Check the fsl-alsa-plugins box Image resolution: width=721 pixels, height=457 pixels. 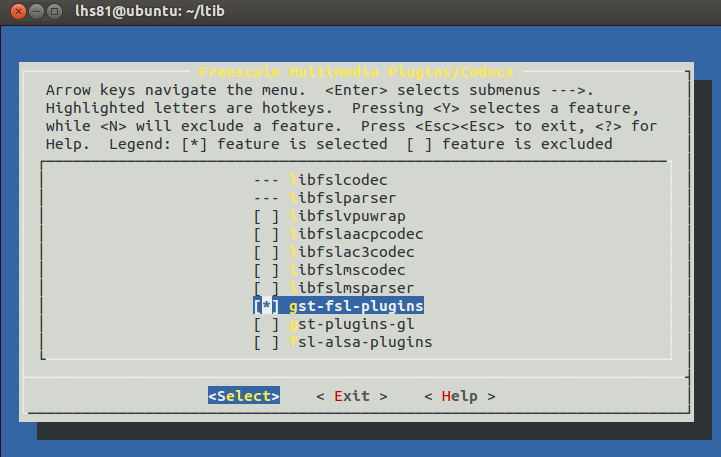(266, 342)
